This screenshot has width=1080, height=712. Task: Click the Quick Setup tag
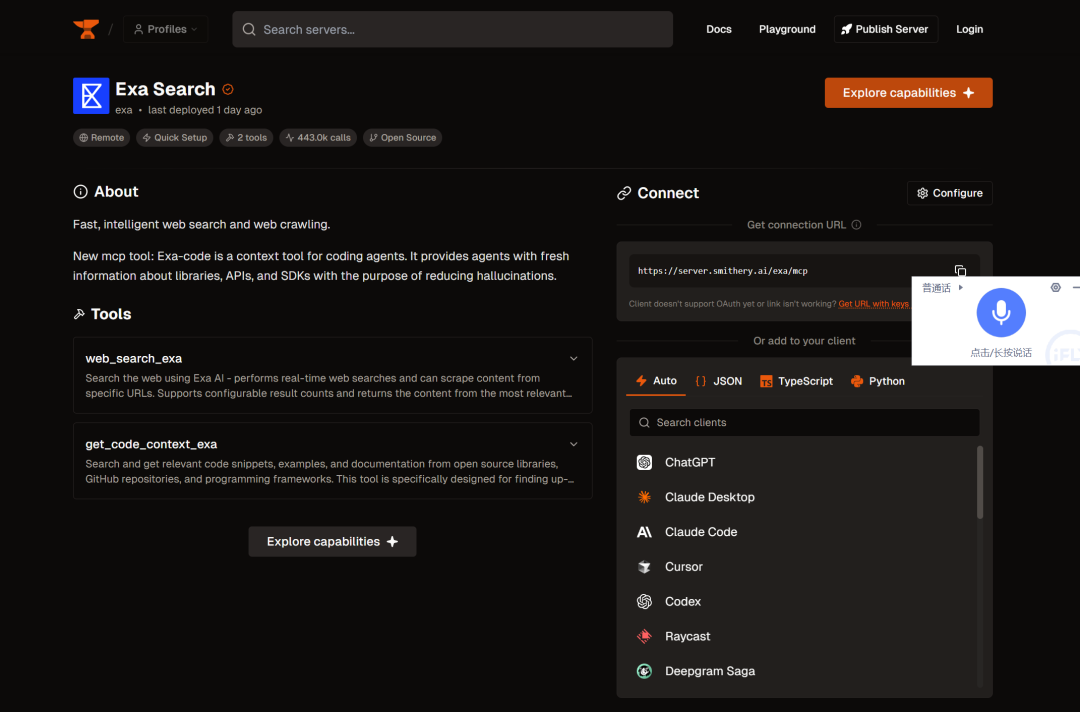point(174,138)
